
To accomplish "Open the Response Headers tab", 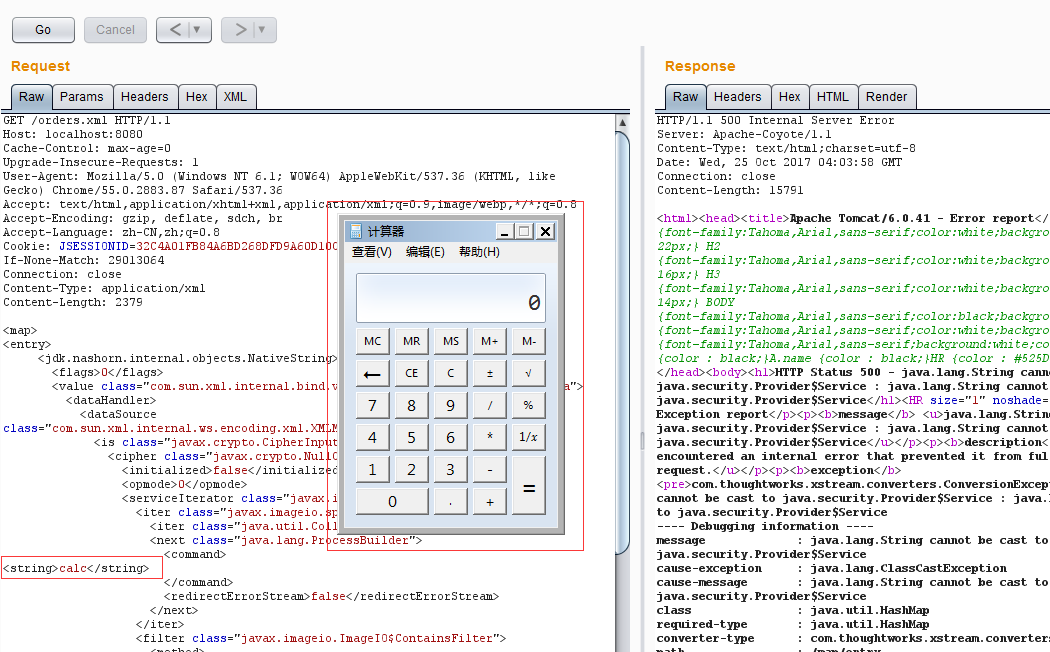I will [737, 97].
